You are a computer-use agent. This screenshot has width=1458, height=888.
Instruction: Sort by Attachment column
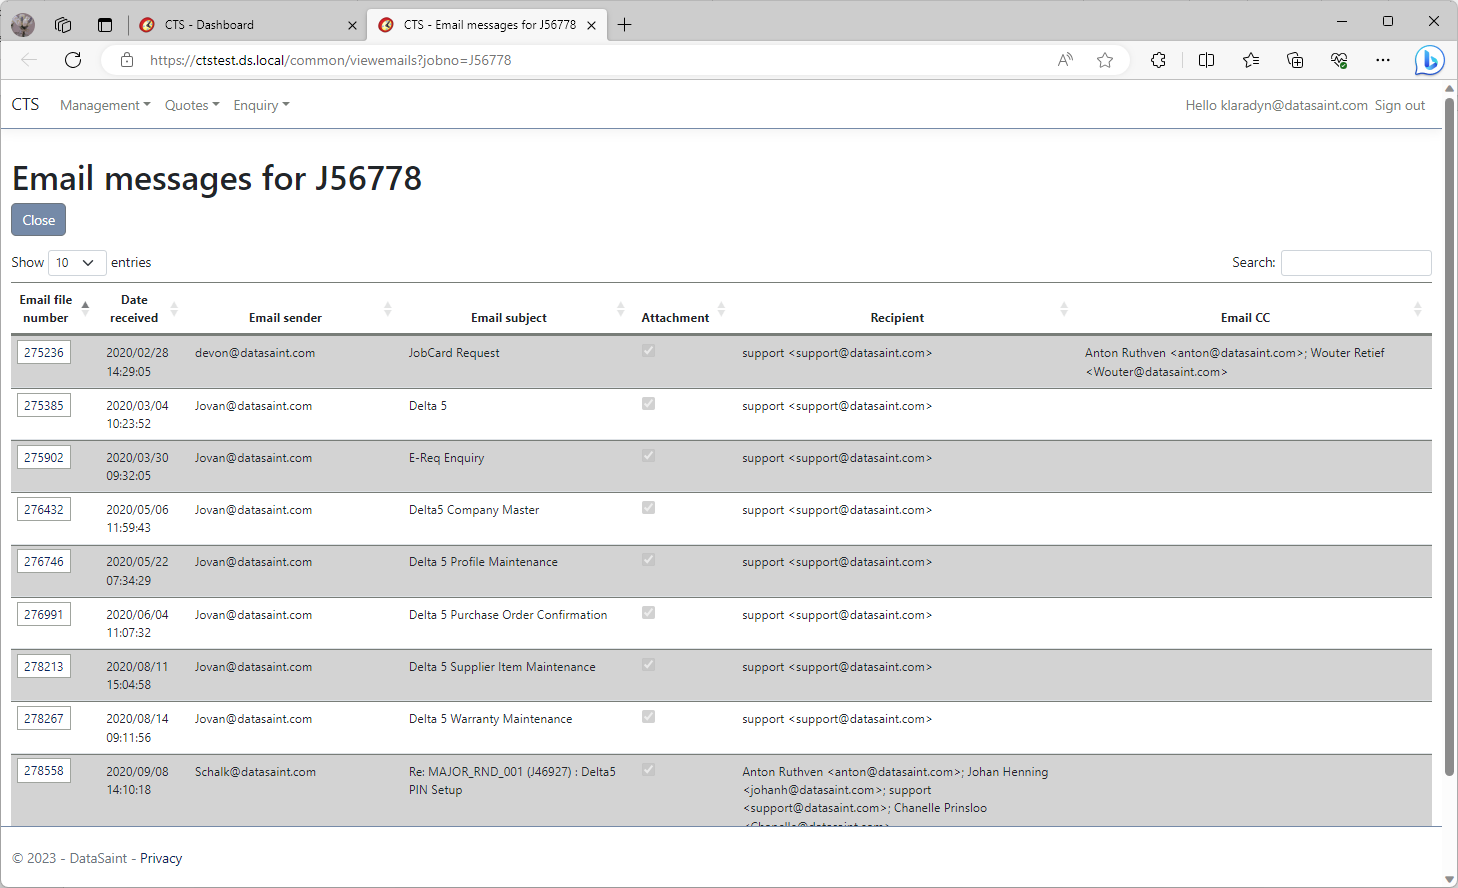[x=682, y=308]
